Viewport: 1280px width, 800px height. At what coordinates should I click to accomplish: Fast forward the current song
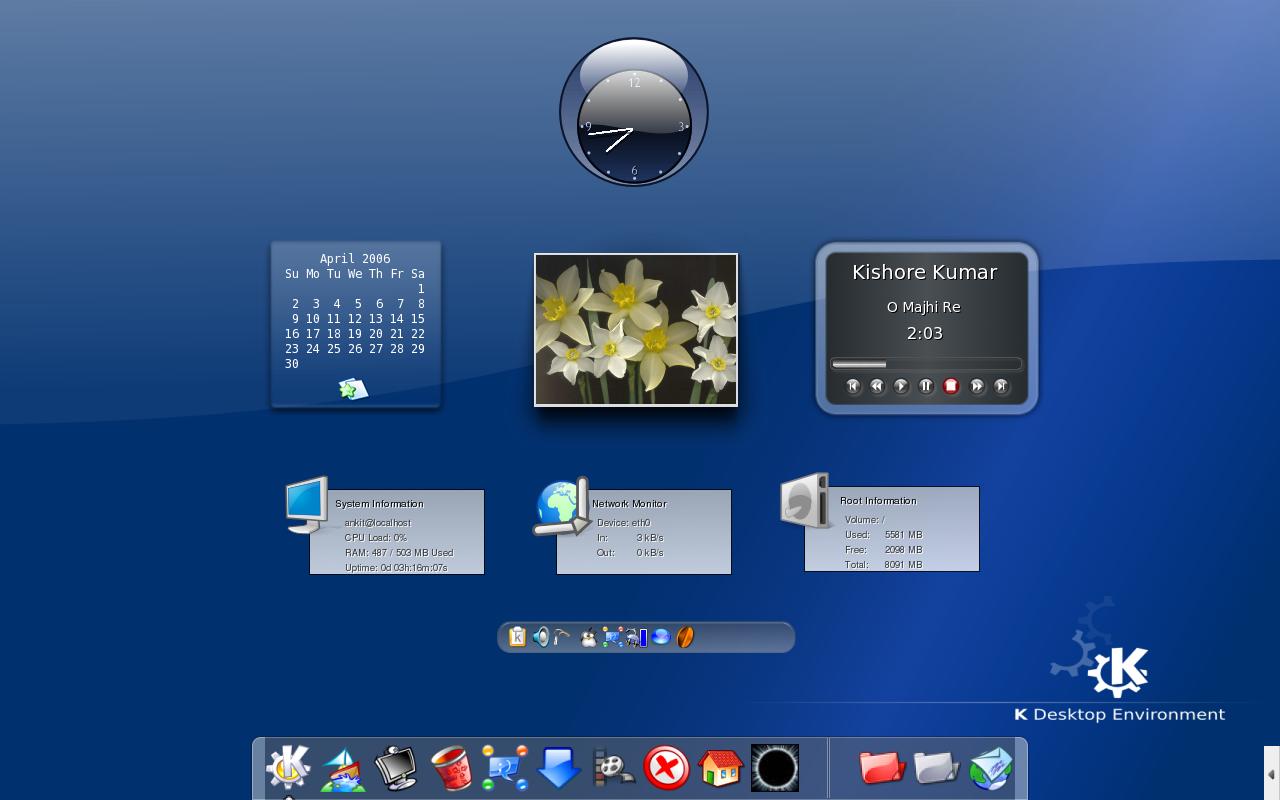977,386
